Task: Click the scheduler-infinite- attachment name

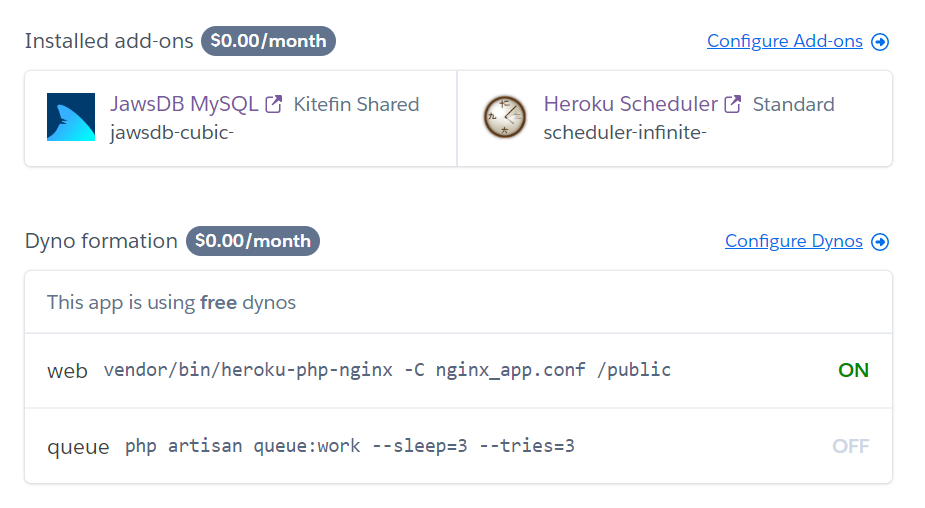Action: pyautogui.click(x=625, y=132)
